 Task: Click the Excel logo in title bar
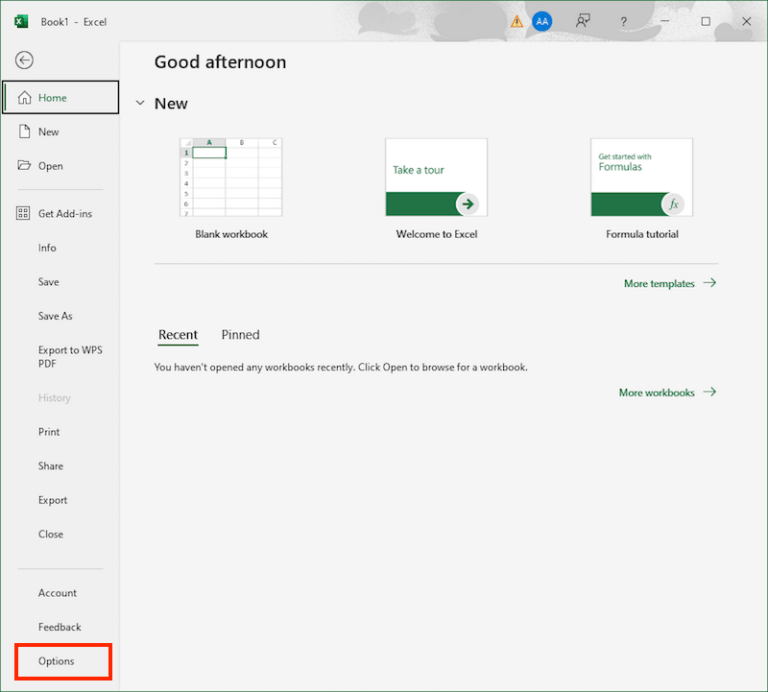(x=21, y=22)
